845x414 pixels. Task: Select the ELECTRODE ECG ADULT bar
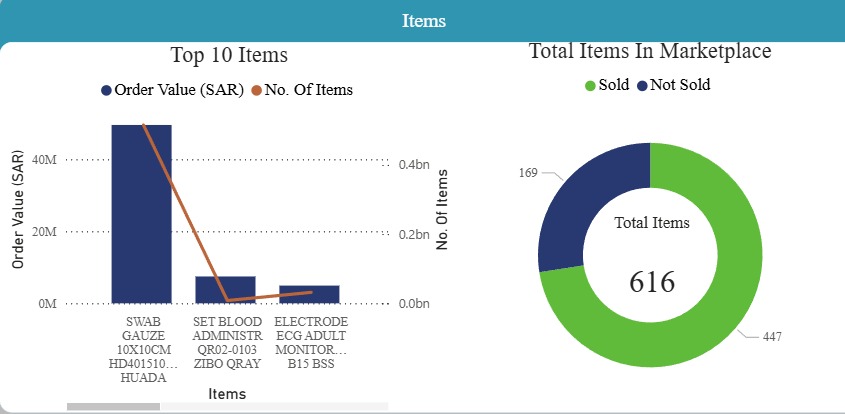click(309, 294)
